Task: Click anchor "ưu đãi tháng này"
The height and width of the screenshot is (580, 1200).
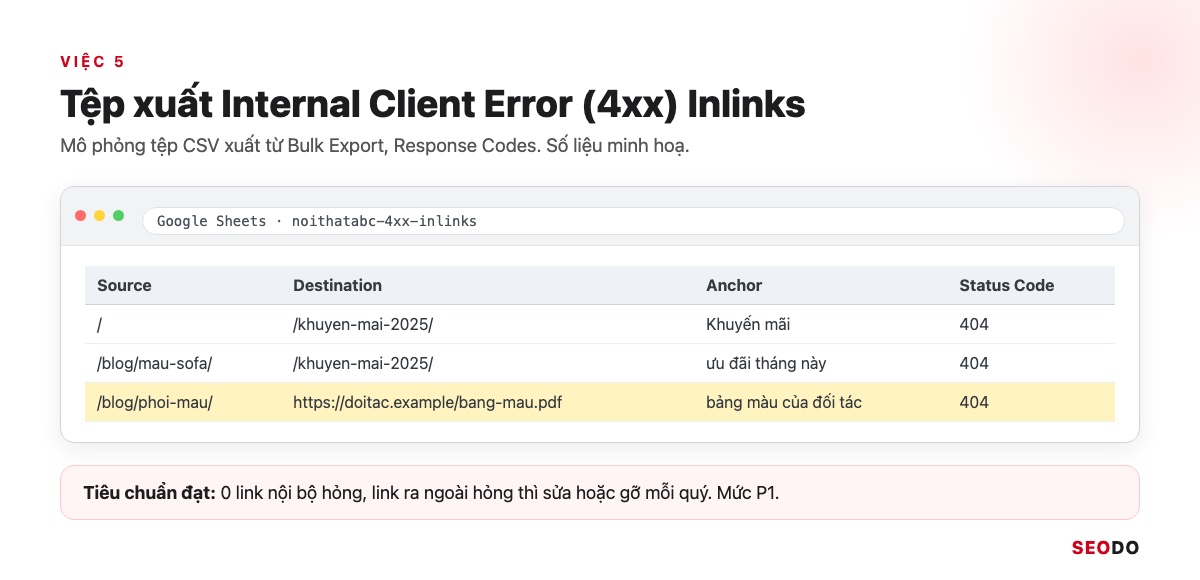Action: point(766,363)
